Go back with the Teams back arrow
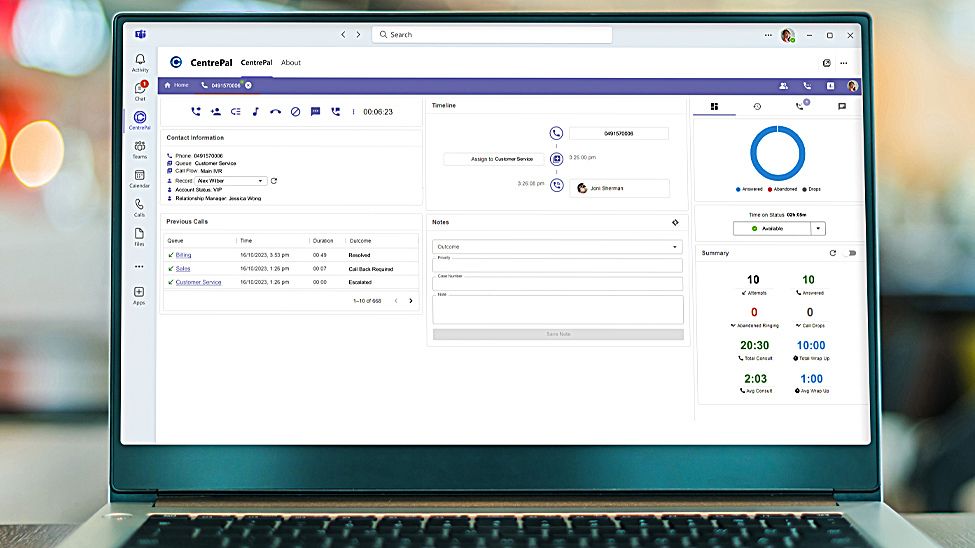This screenshot has height=548, width=975. tap(343, 35)
